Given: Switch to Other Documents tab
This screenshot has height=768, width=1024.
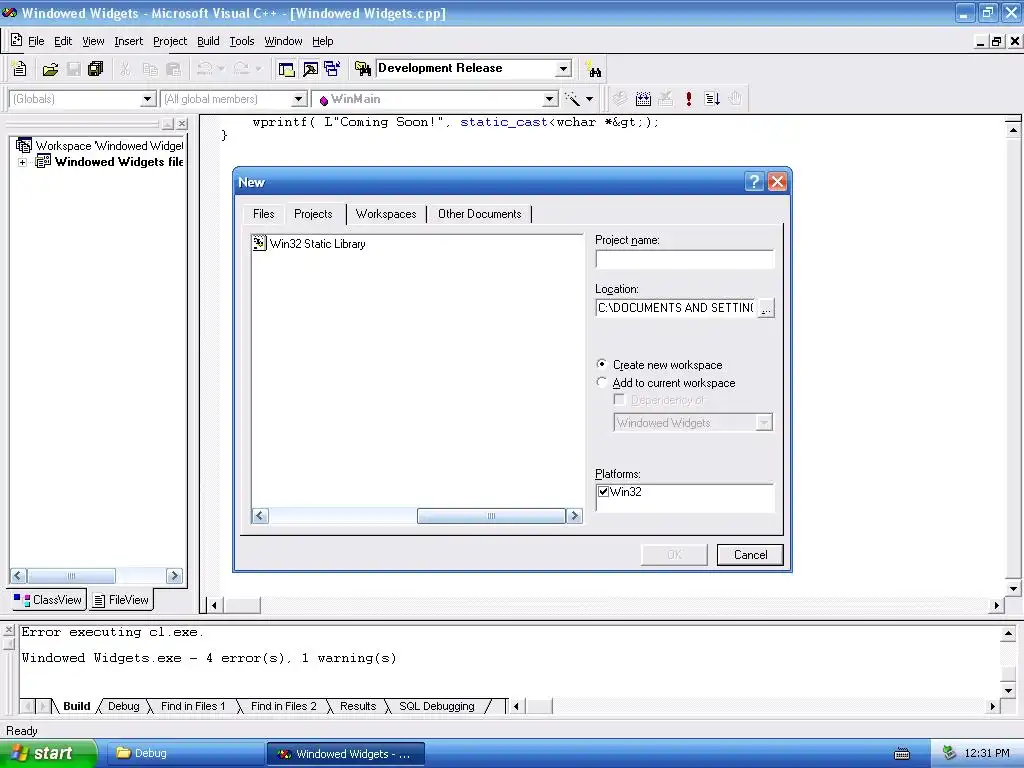Looking at the screenshot, I should (x=479, y=214).
